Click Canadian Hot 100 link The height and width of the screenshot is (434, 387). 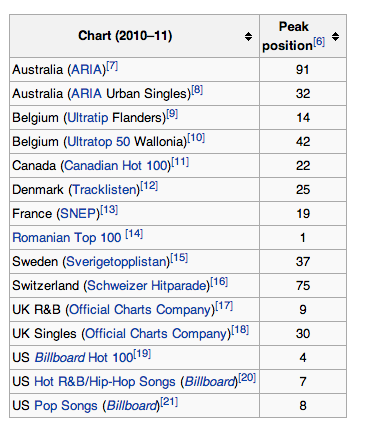point(115,166)
